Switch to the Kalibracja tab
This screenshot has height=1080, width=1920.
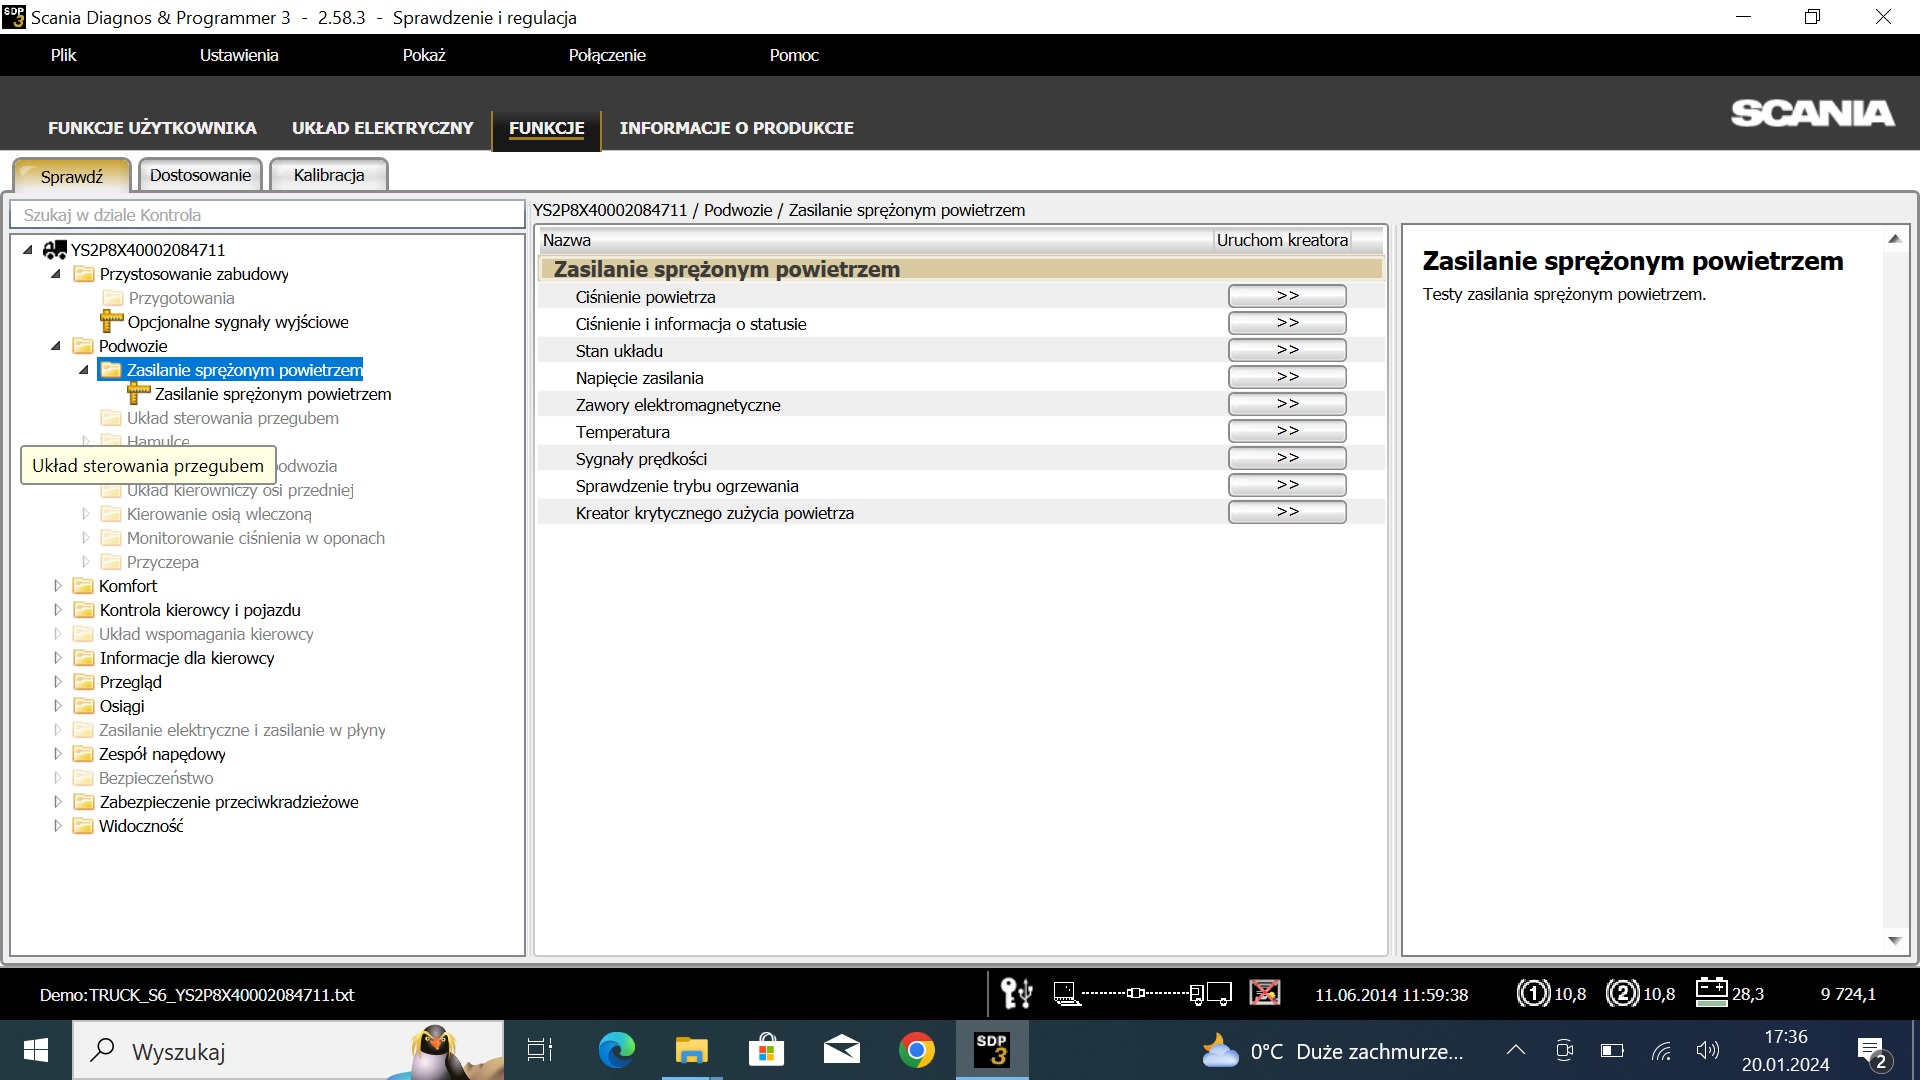tap(329, 175)
